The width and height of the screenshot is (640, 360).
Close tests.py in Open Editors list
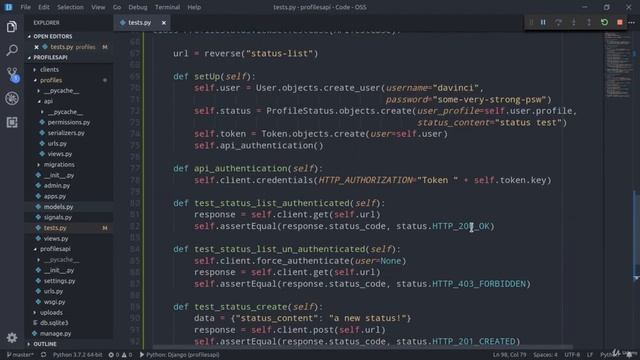(36, 47)
